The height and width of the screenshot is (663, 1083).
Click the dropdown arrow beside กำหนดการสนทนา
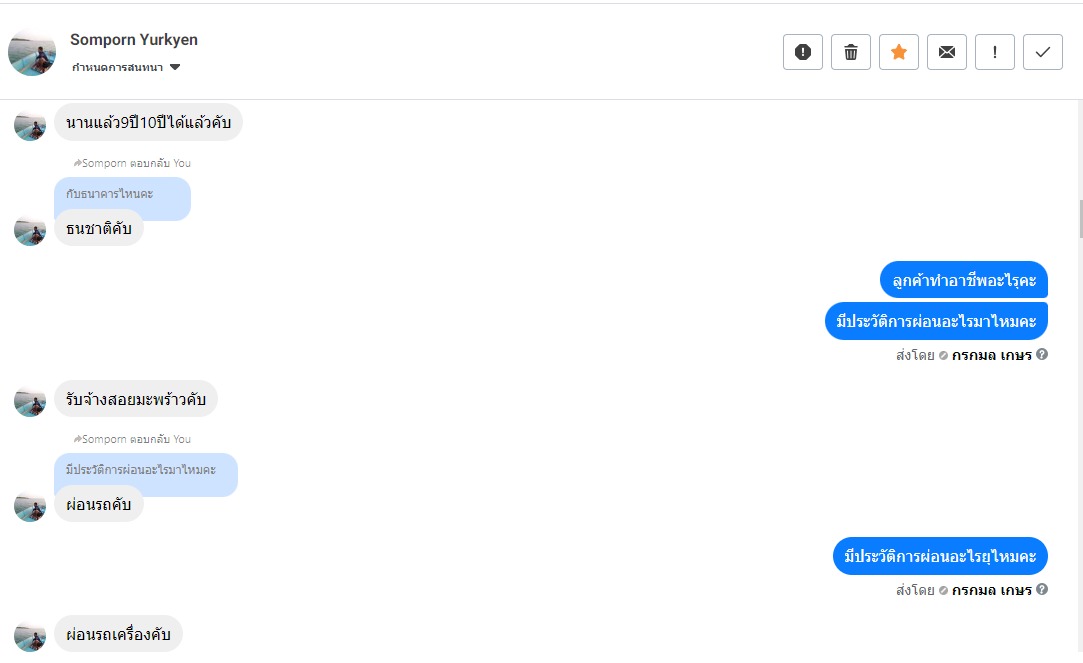coord(175,67)
